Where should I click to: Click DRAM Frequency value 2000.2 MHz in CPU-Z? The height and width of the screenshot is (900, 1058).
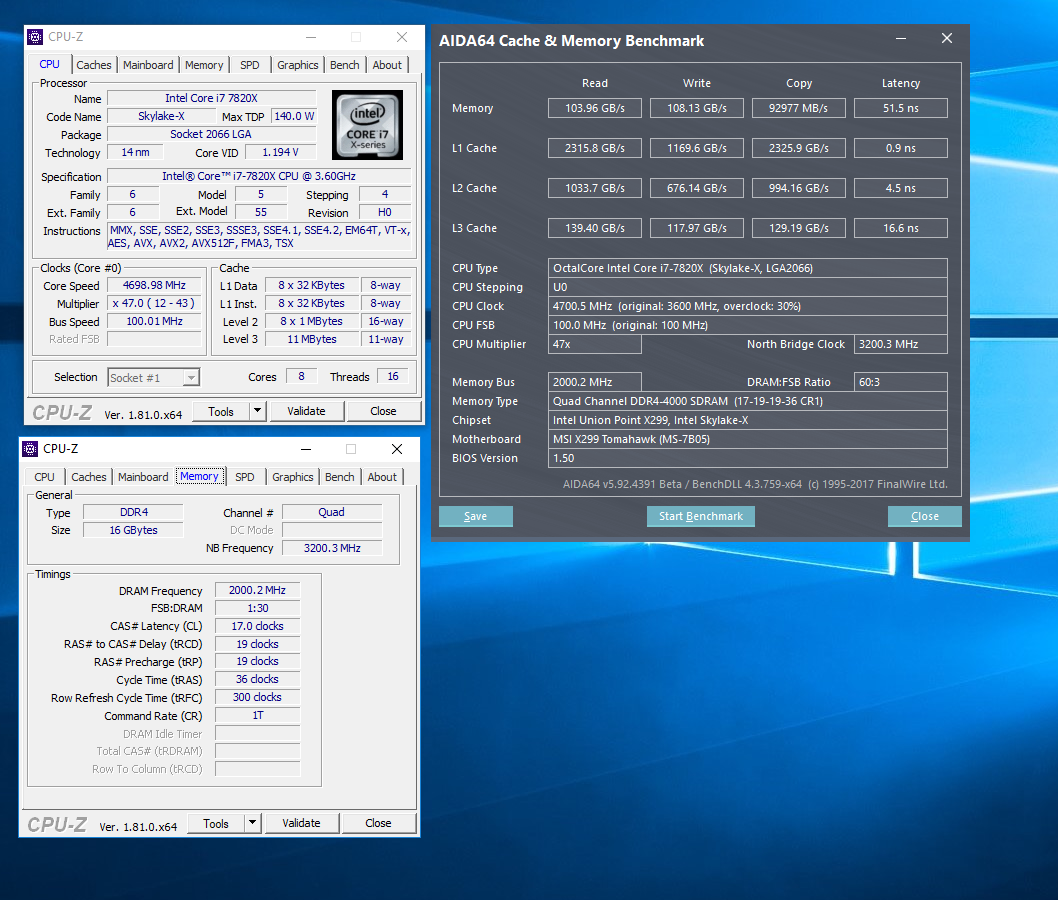(x=257, y=590)
